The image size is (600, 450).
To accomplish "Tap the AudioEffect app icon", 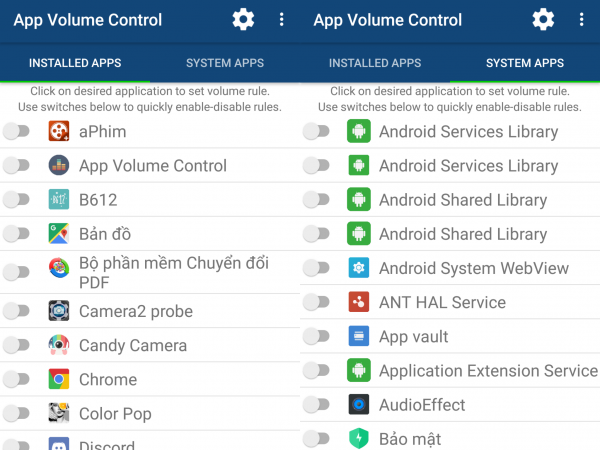I will coord(359,405).
